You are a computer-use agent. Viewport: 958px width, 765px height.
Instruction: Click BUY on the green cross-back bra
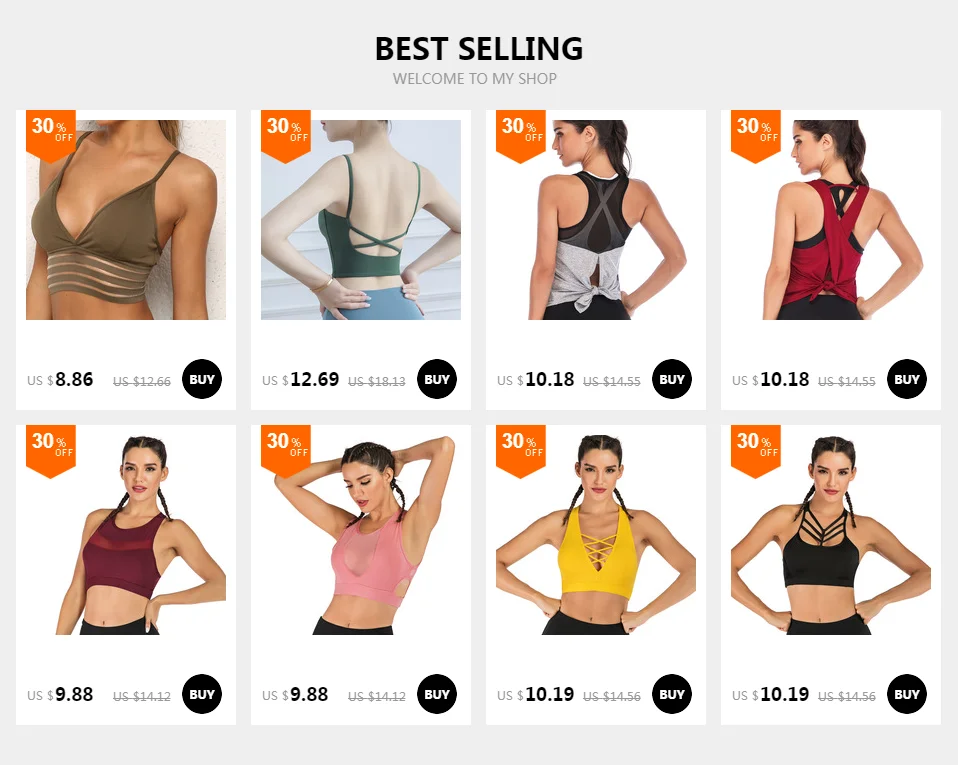click(x=437, y=379)
